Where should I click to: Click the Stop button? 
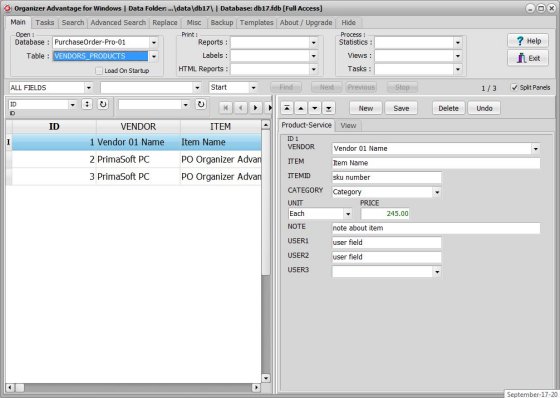(x=402, y=87)
